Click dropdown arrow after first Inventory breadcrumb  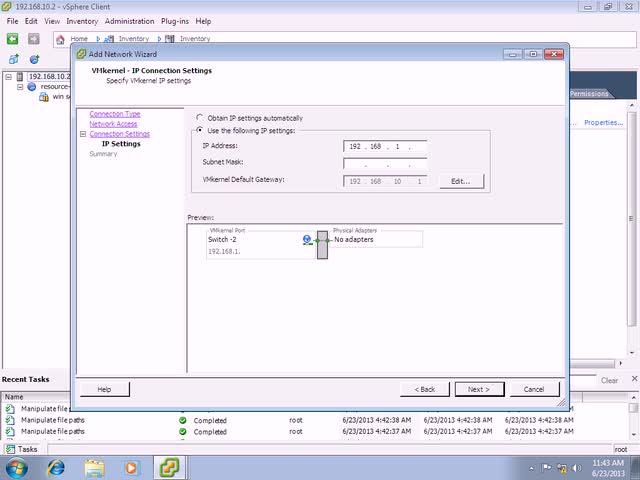point(159,39)
